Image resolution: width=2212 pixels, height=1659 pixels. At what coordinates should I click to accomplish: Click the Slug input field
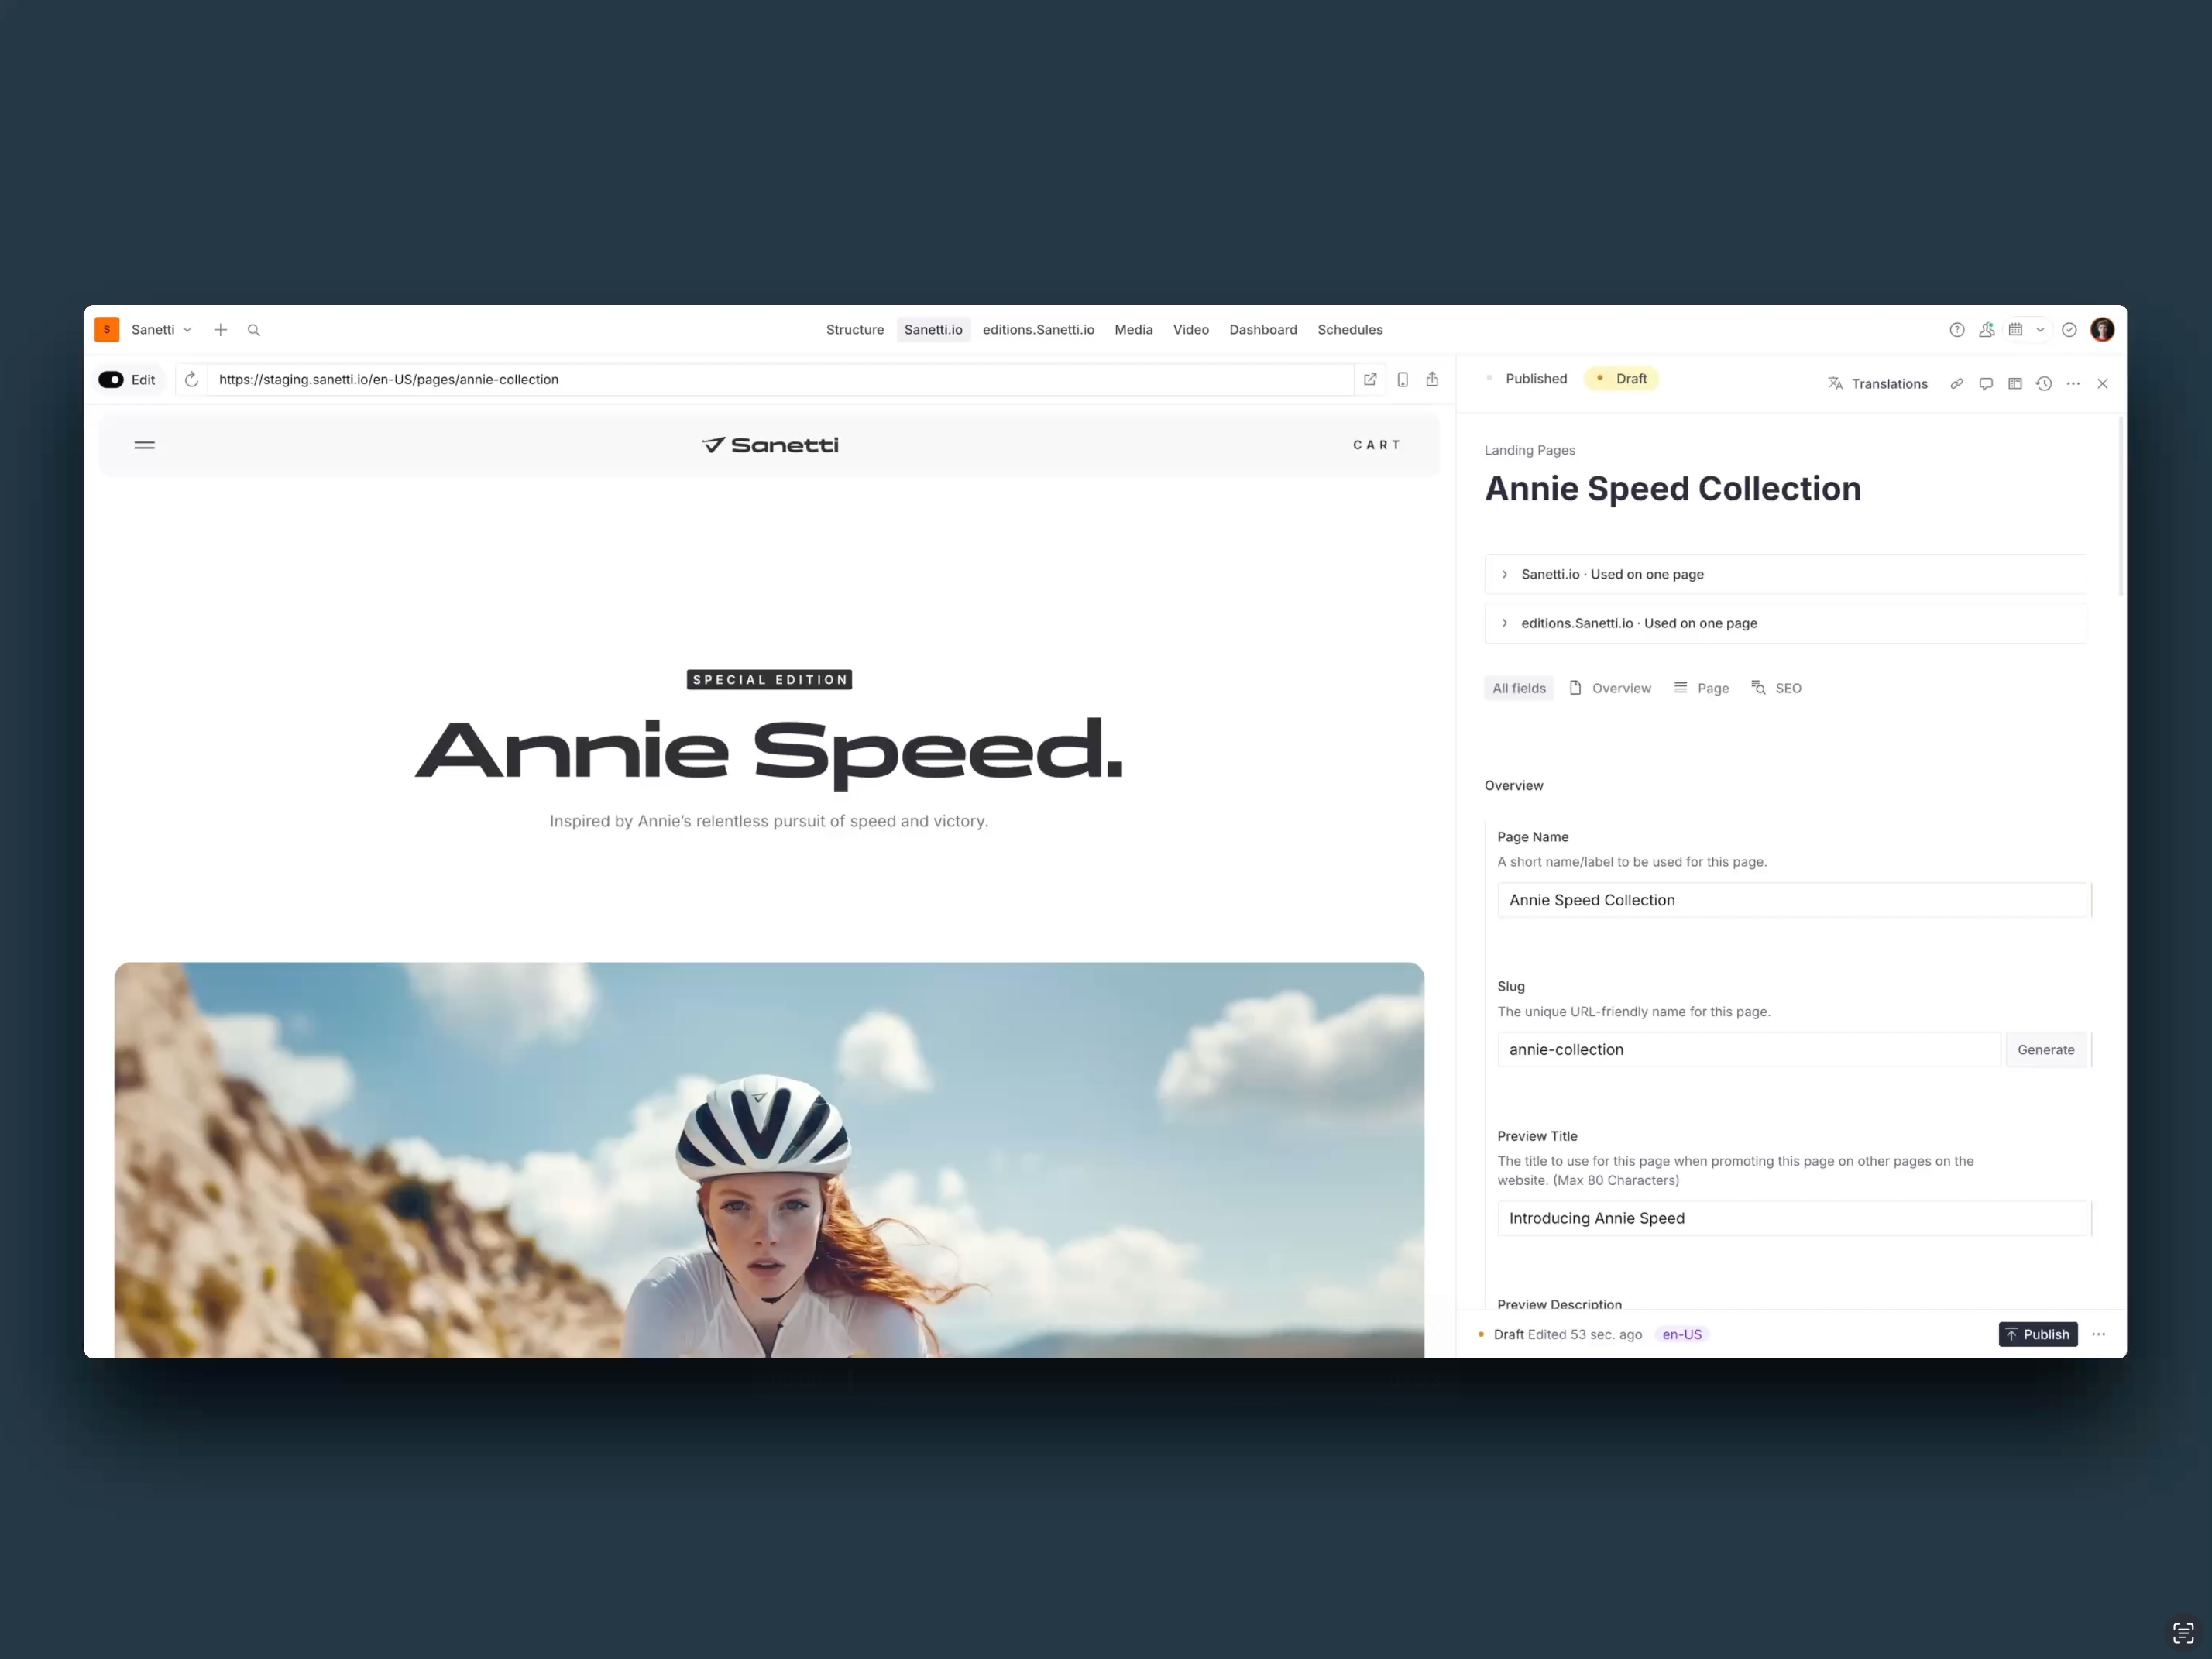tap(1749, 1050)
